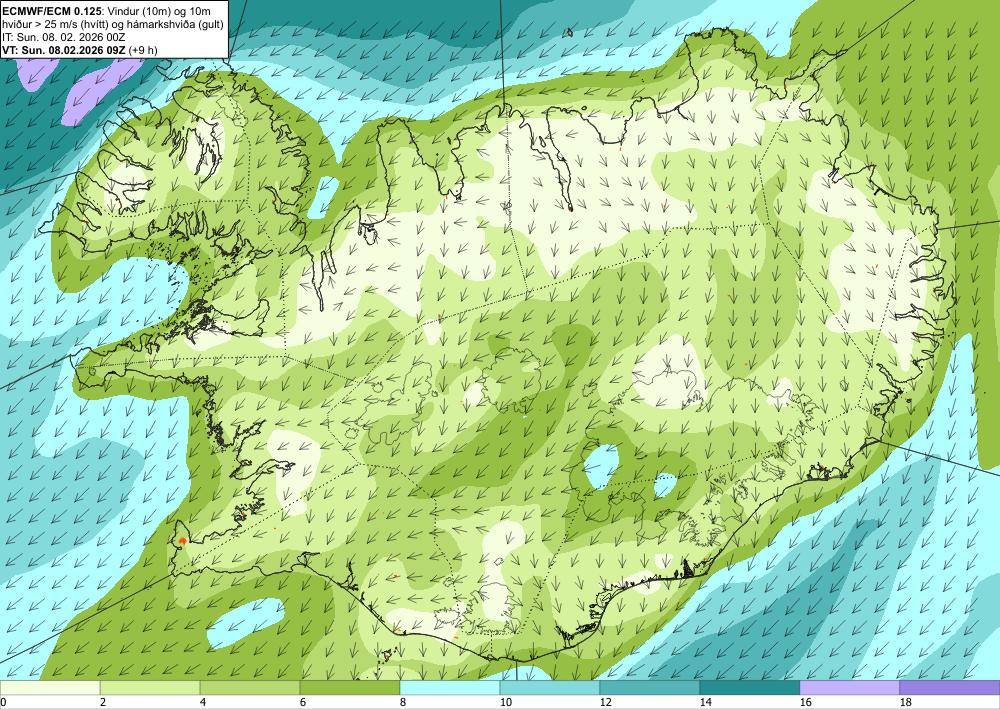The width and height of the screenshot is (1000, 709).
Task: Click legend scale label "8"
Action: click(x=402, y=702)
